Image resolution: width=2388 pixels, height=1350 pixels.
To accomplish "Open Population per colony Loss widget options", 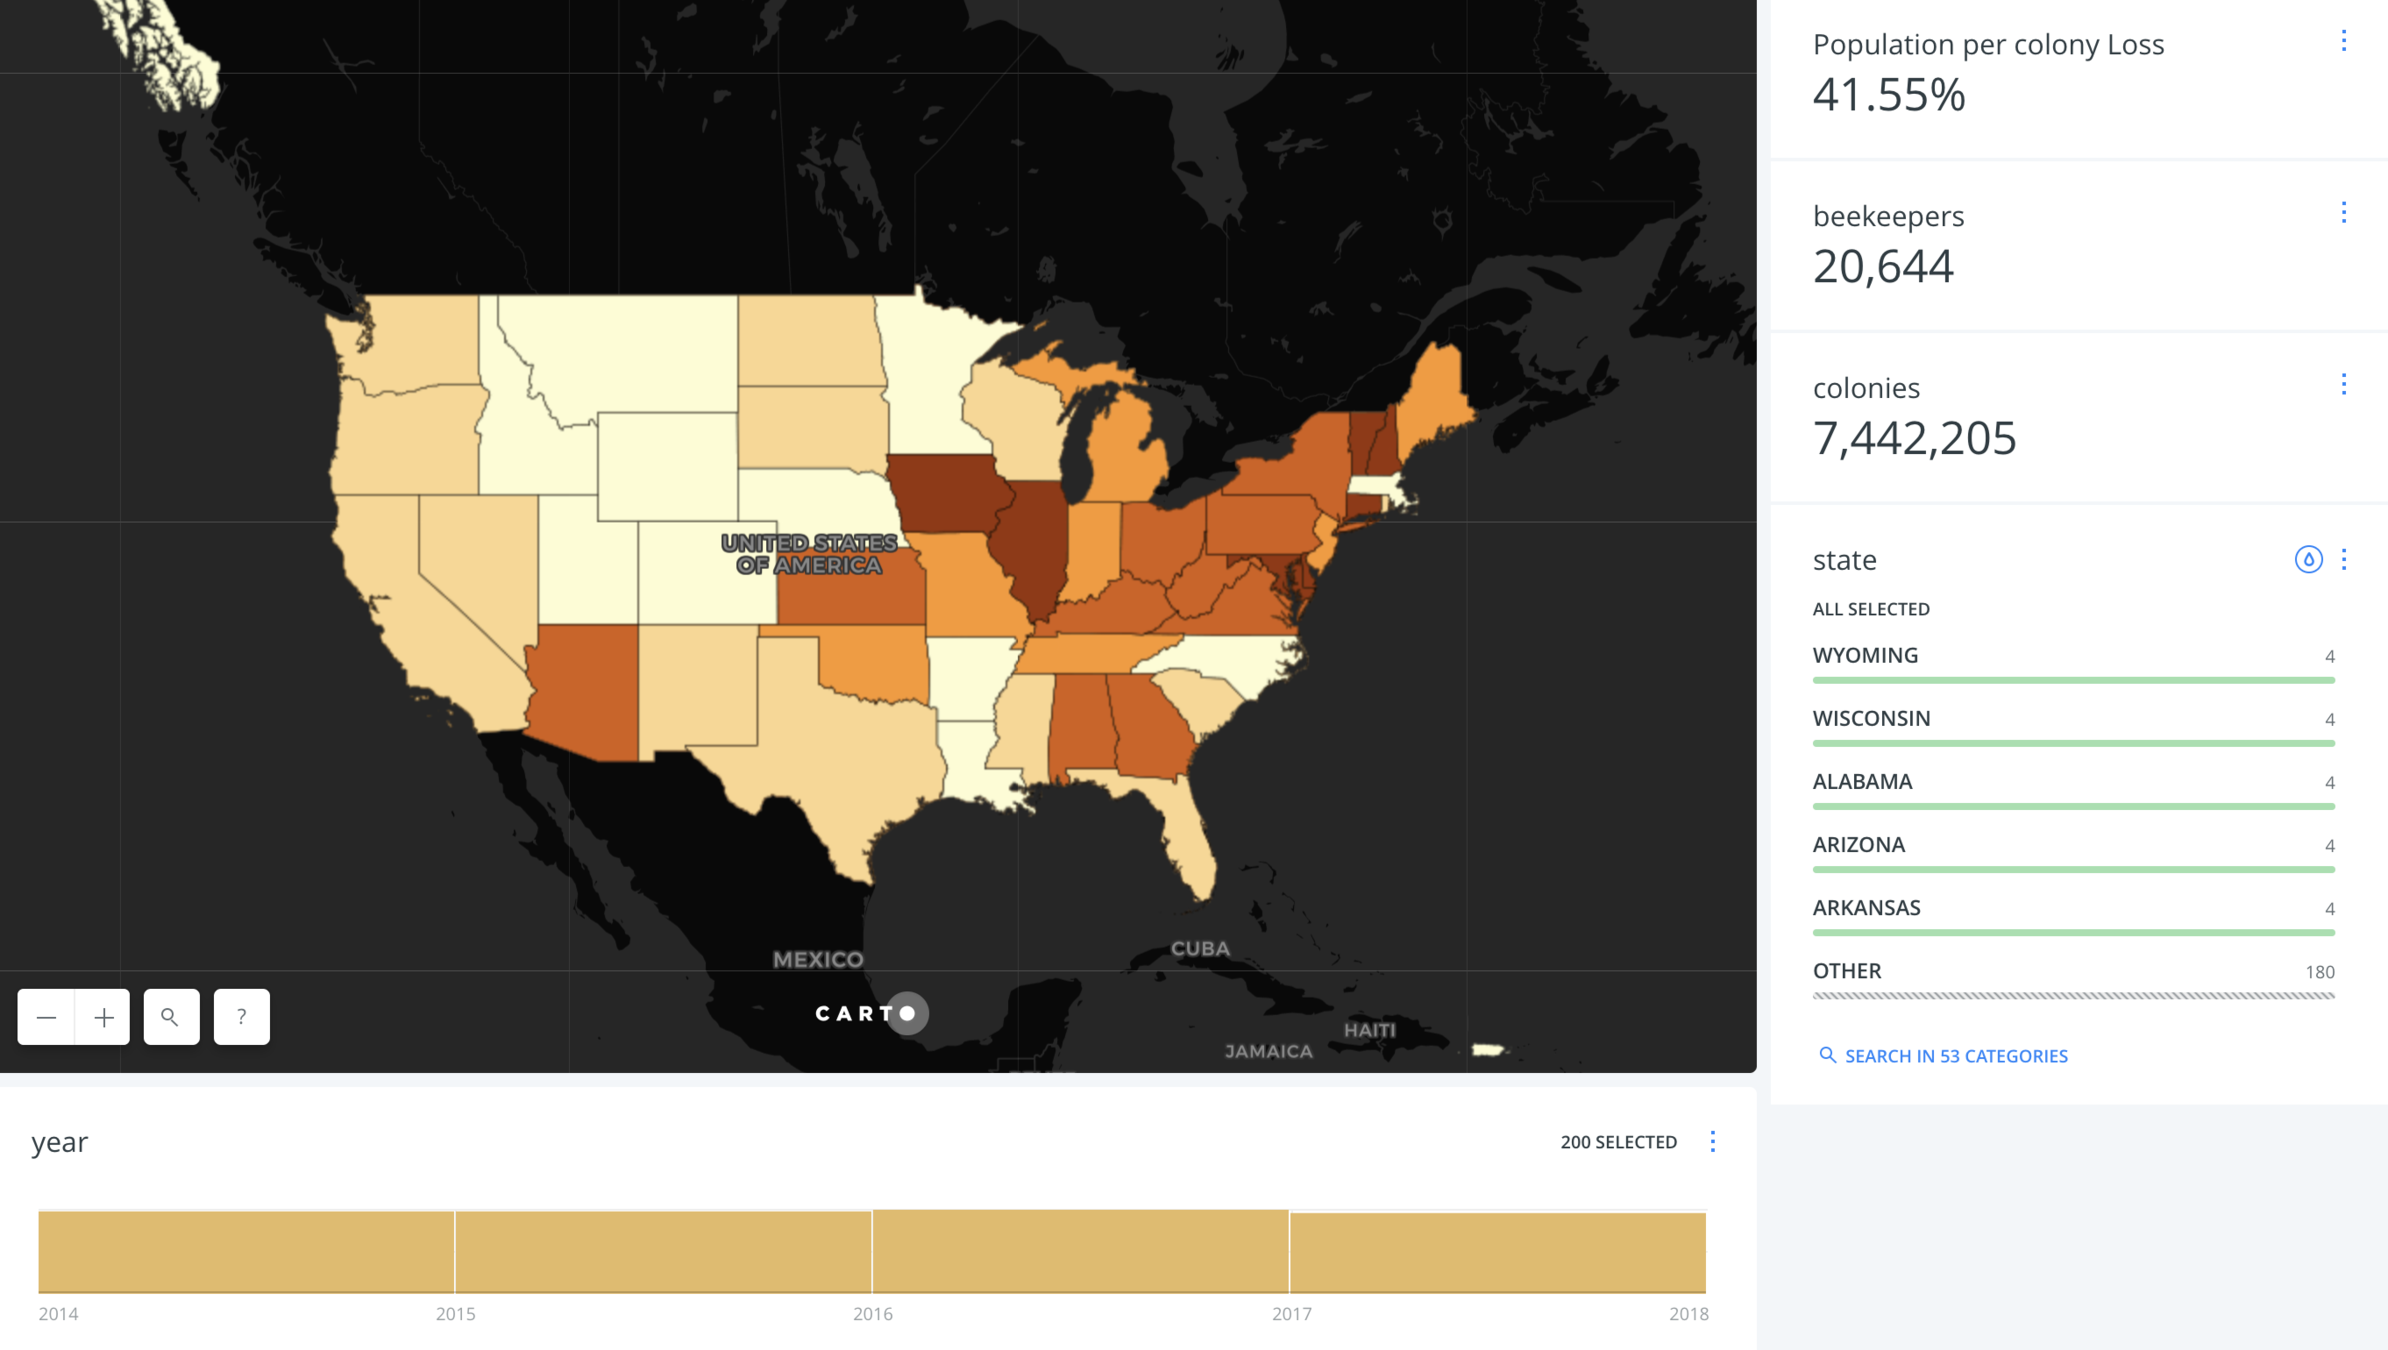I will click(x=2343, y=41).
